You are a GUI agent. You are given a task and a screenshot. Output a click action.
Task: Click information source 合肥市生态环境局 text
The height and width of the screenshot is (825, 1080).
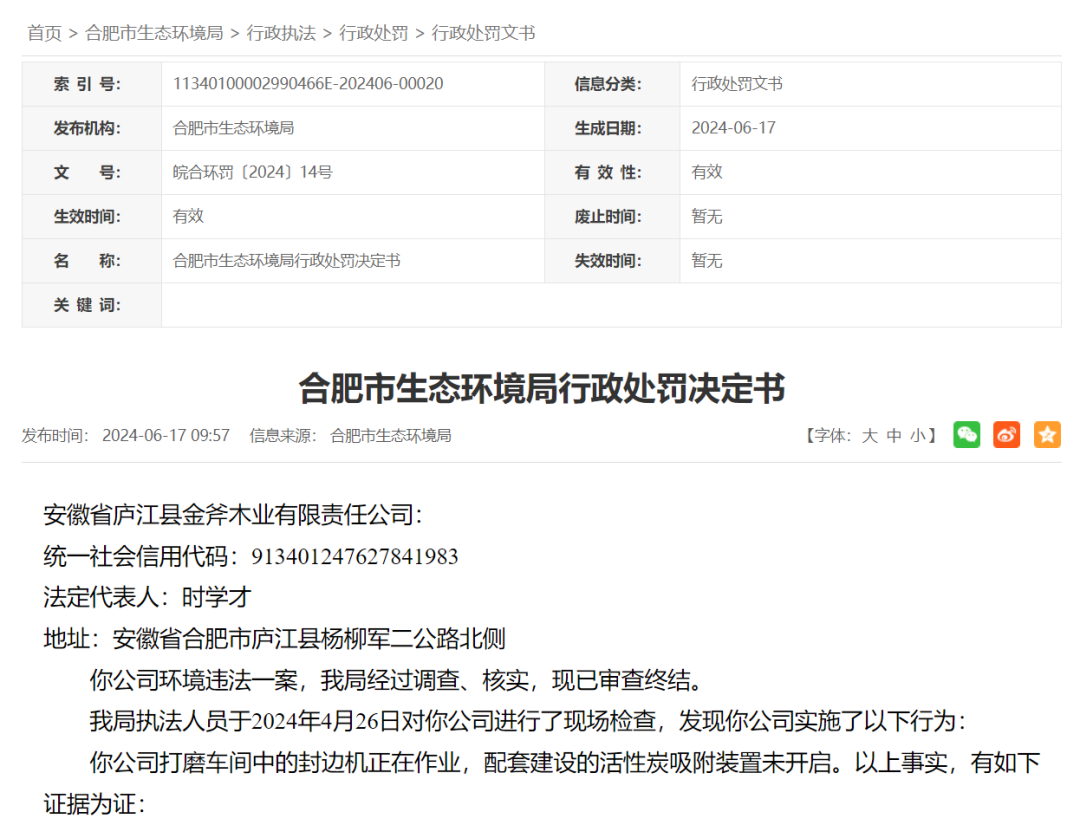tap(391, 435)
